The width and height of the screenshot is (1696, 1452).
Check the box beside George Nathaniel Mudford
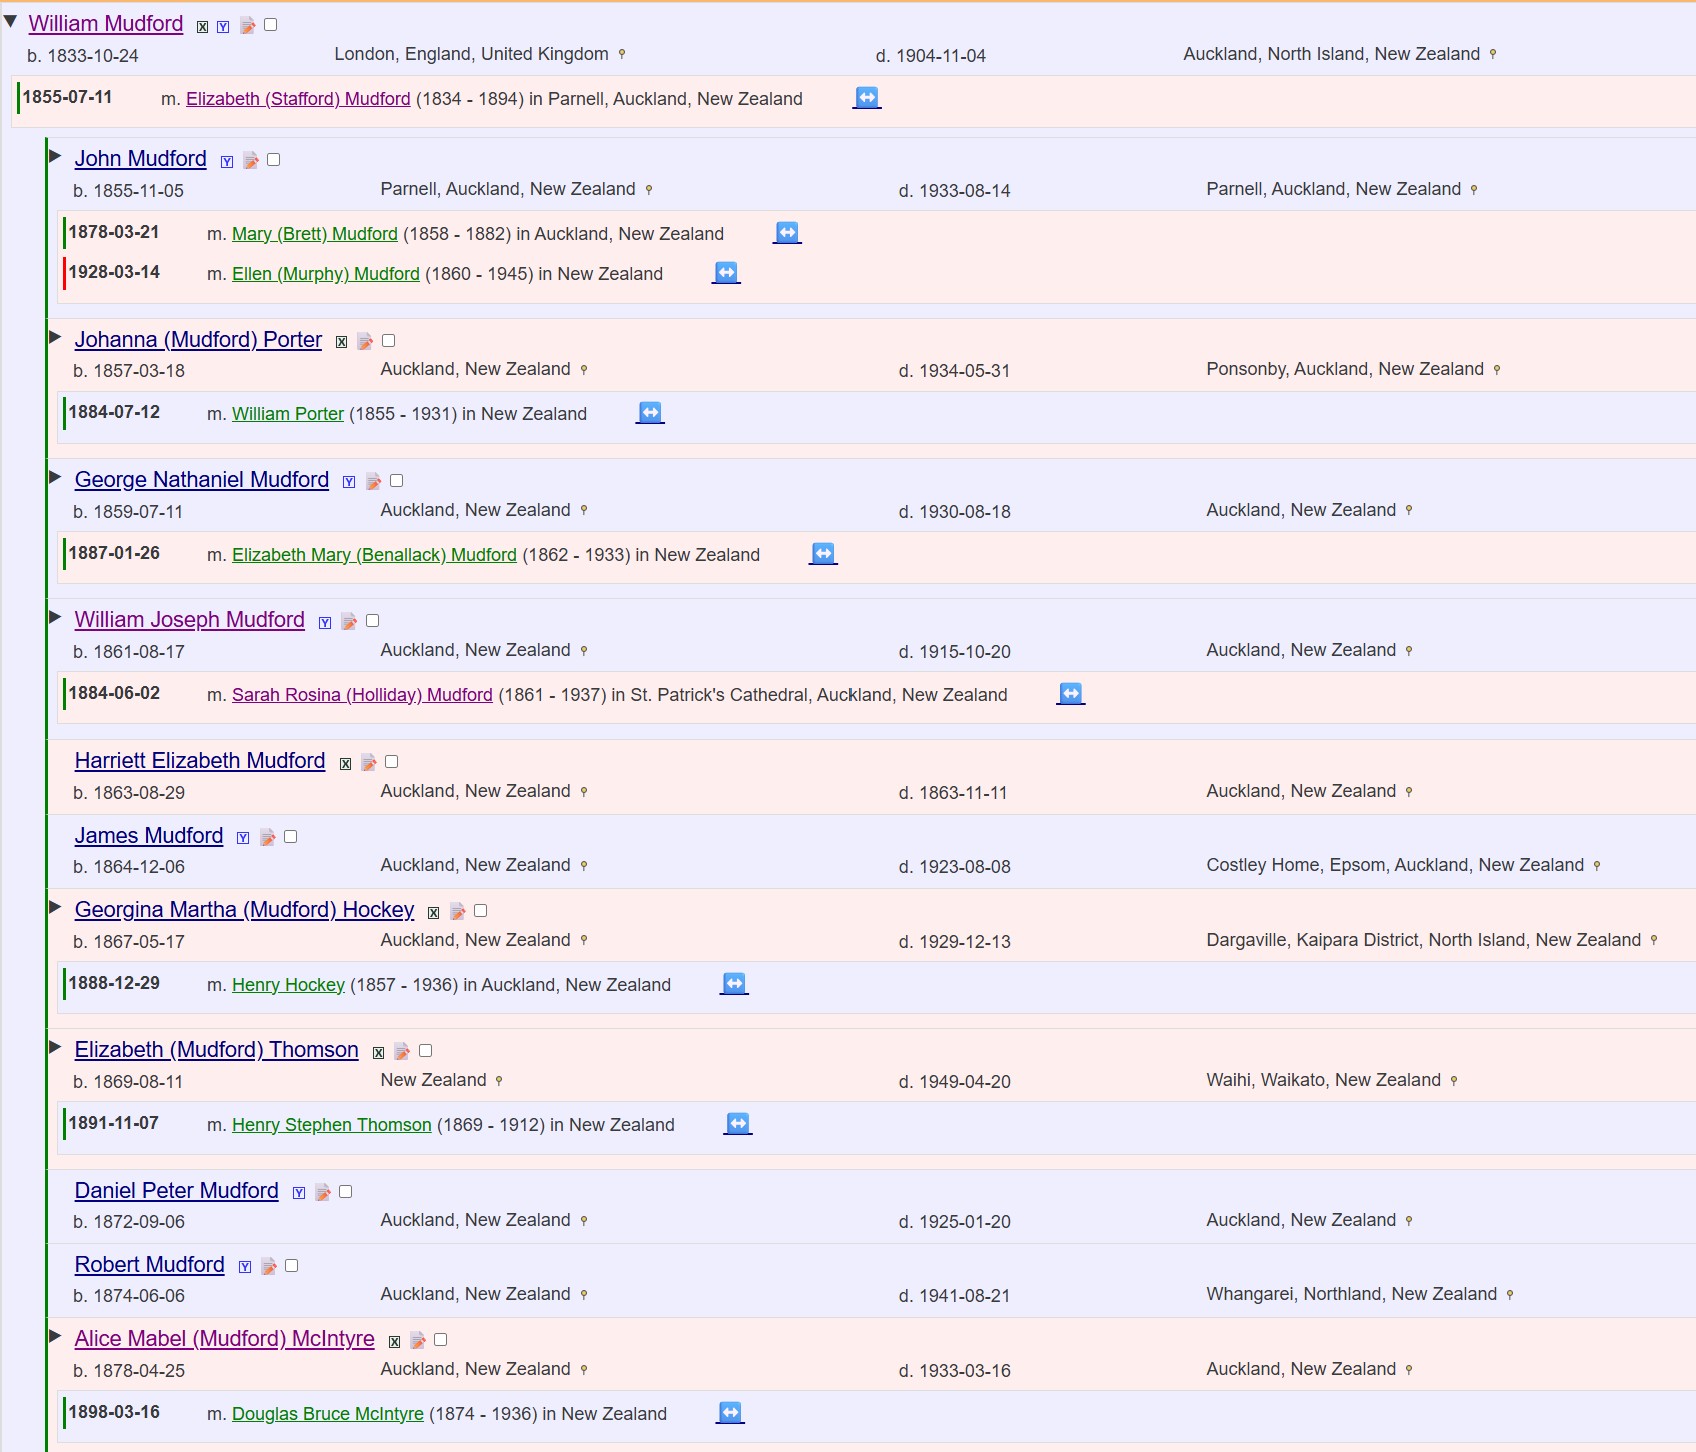pyautogui.click(x=396, y=481)
